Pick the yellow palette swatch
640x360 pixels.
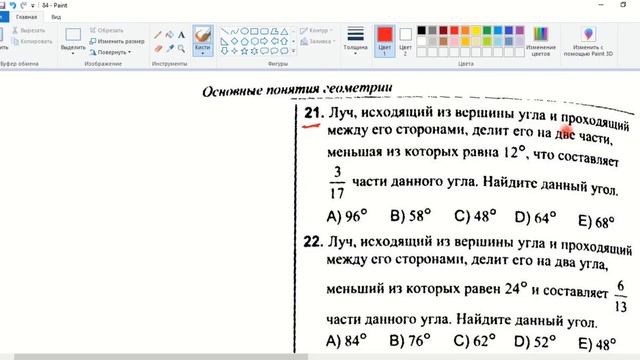point(476,30)
